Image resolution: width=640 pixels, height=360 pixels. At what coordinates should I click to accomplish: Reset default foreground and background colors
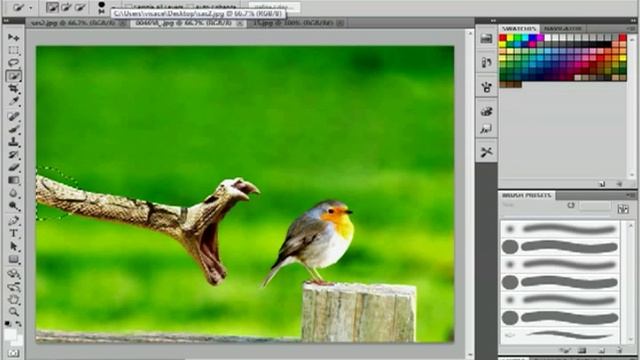point(8,324)
